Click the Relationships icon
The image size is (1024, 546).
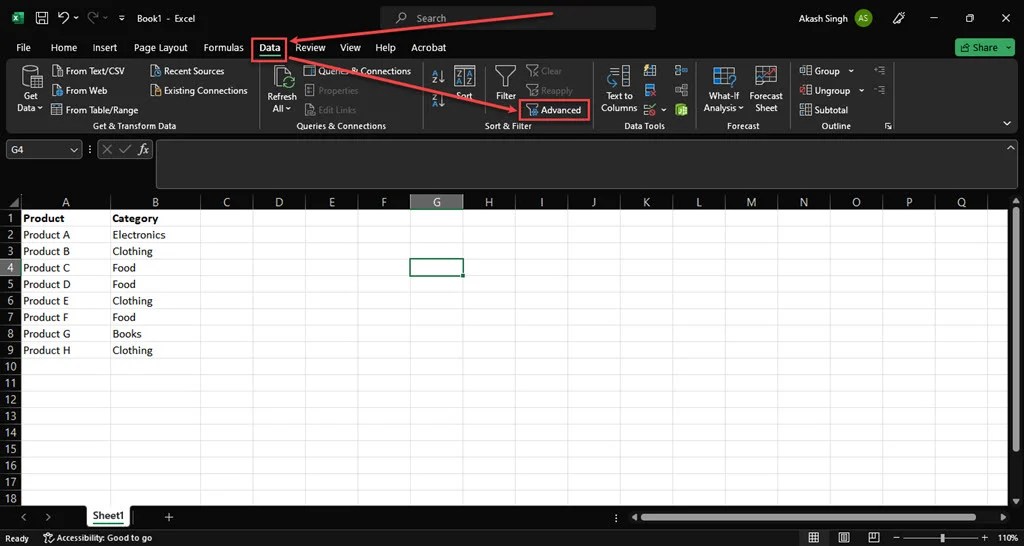tap(682, 89)
